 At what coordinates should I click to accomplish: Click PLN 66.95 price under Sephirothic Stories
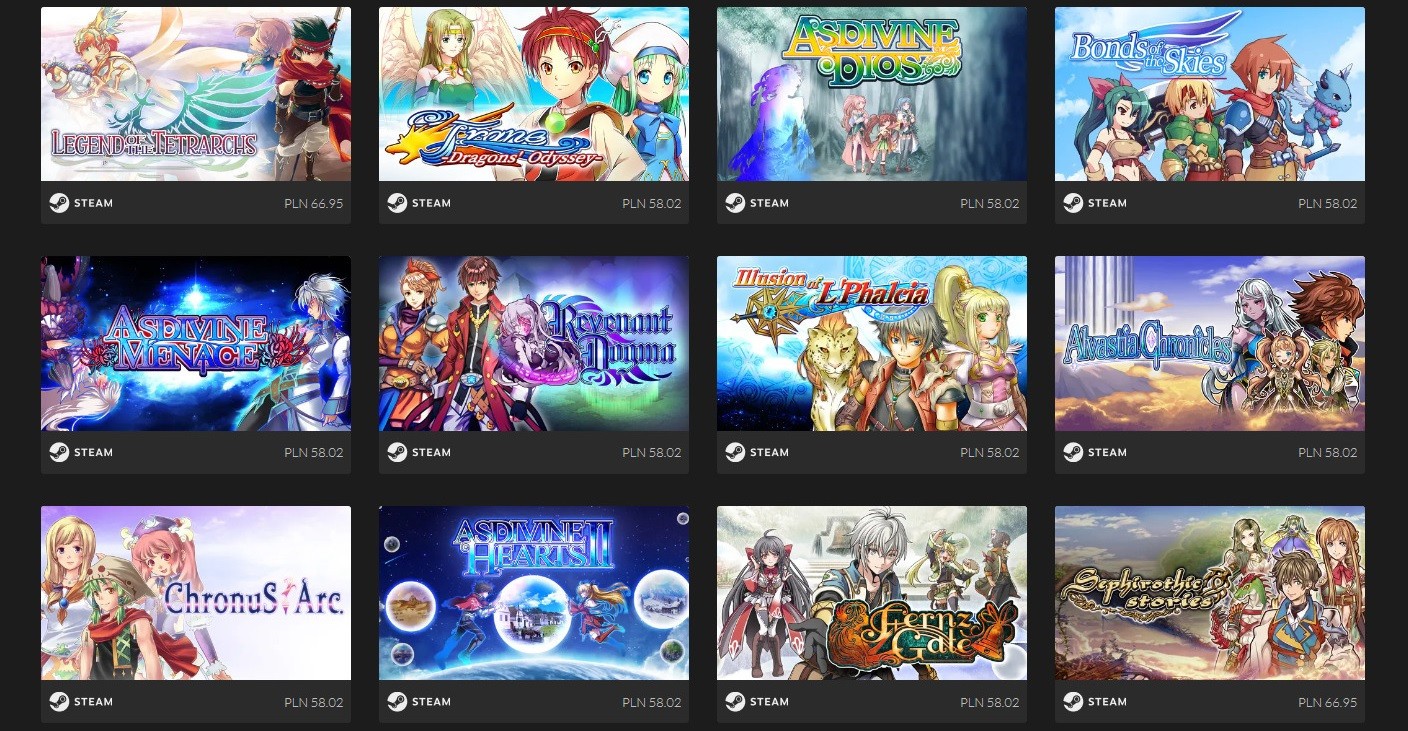[x=1327, y=702]
